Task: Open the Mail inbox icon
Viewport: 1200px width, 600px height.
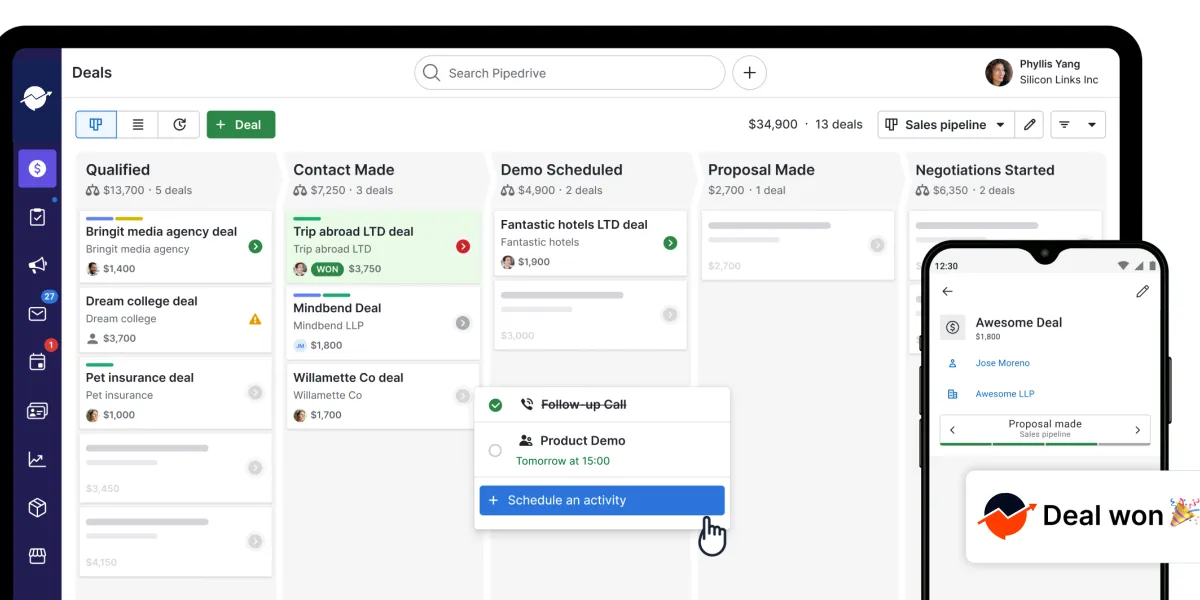Action: coord(37,314)
